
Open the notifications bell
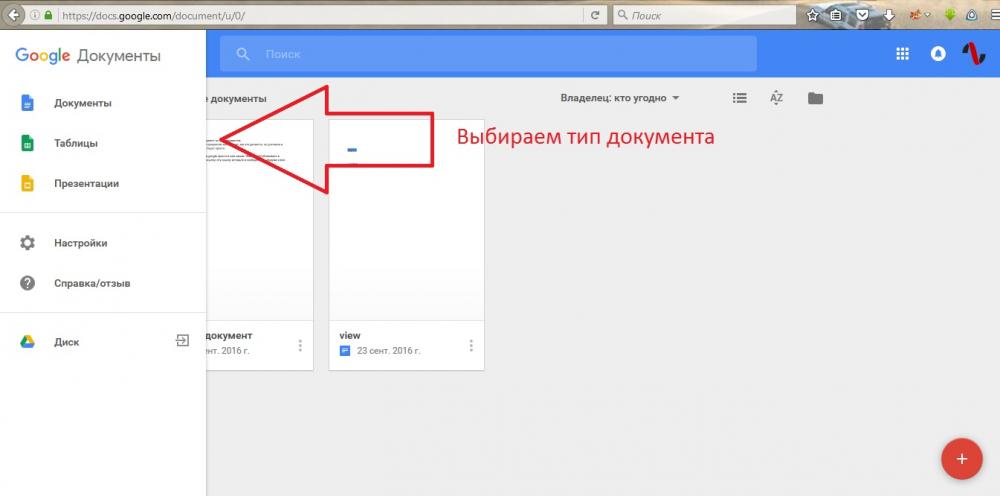pyautogui.click(x=938, y=54)
